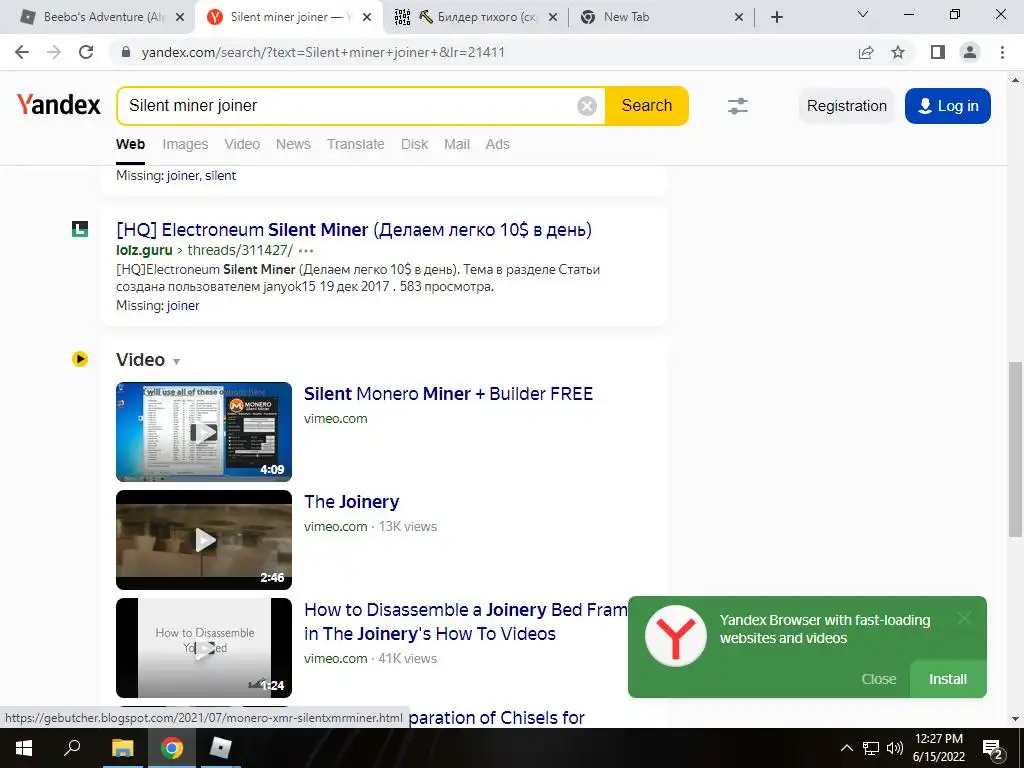Open a new browser tab
The height and width of the screenshot is (768, 1024).
click(x=776, y=17)
